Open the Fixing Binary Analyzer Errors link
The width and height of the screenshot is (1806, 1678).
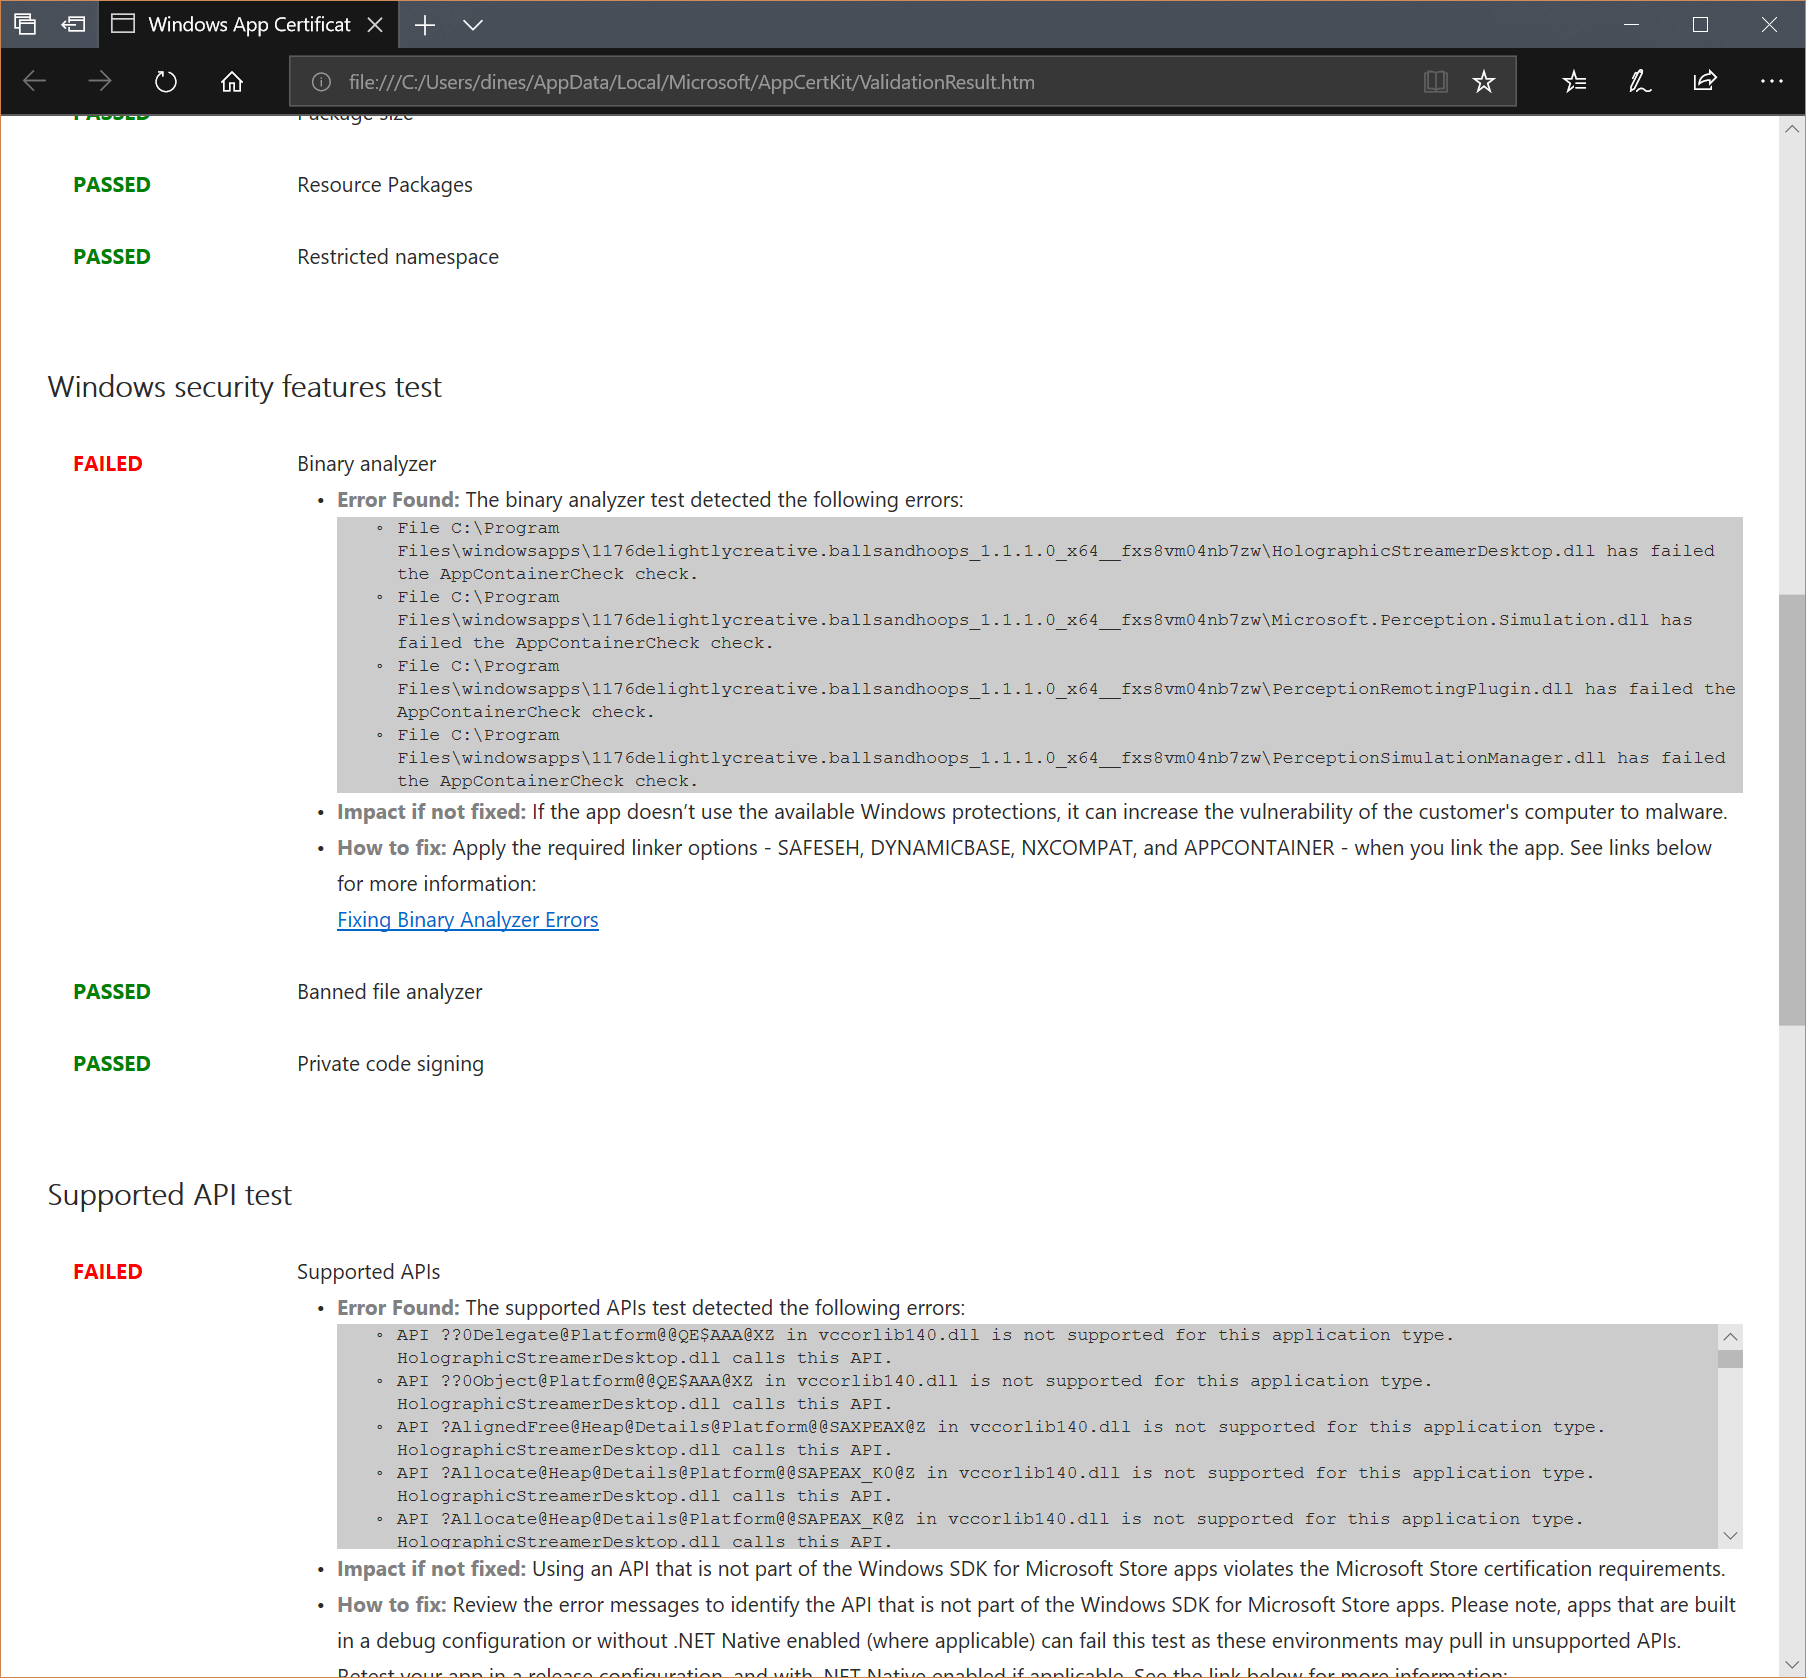coord(468,920)
